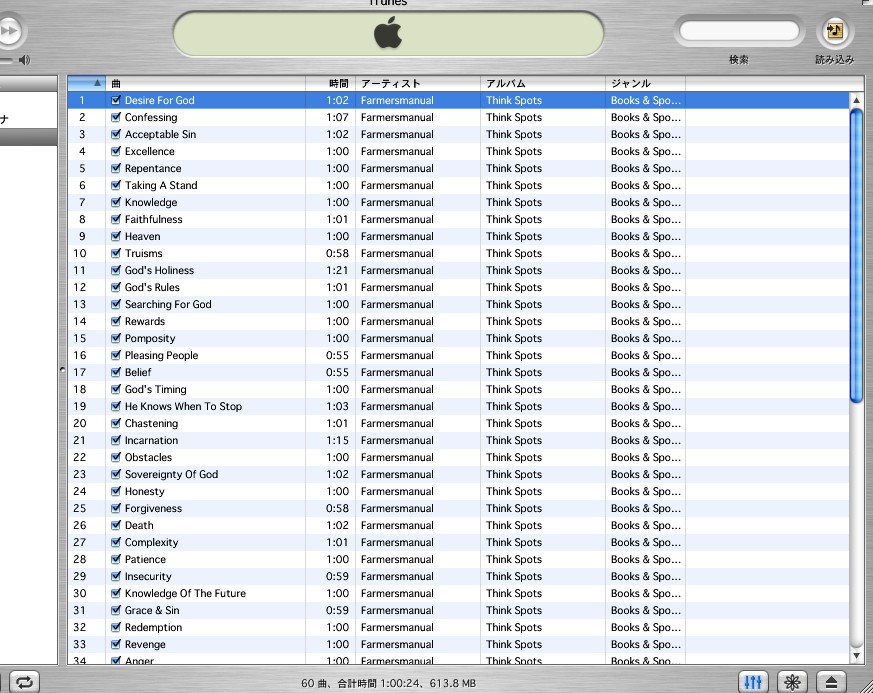The width and height of the screenshot is (873, 693).
Task: Select the God's Timing track title
Action: (155, 389)
